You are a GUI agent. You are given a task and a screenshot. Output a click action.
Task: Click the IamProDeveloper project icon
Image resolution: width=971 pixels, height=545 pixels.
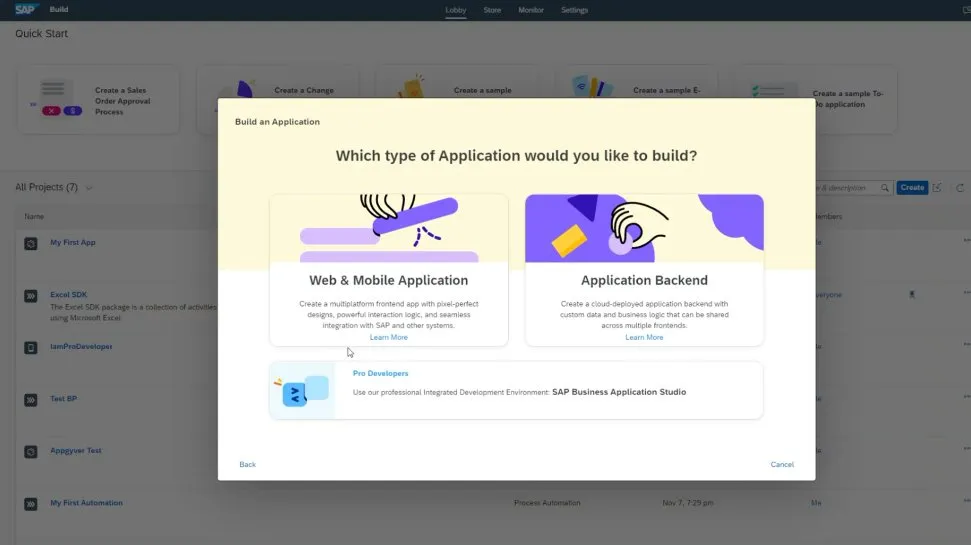(x=31, y=347)
